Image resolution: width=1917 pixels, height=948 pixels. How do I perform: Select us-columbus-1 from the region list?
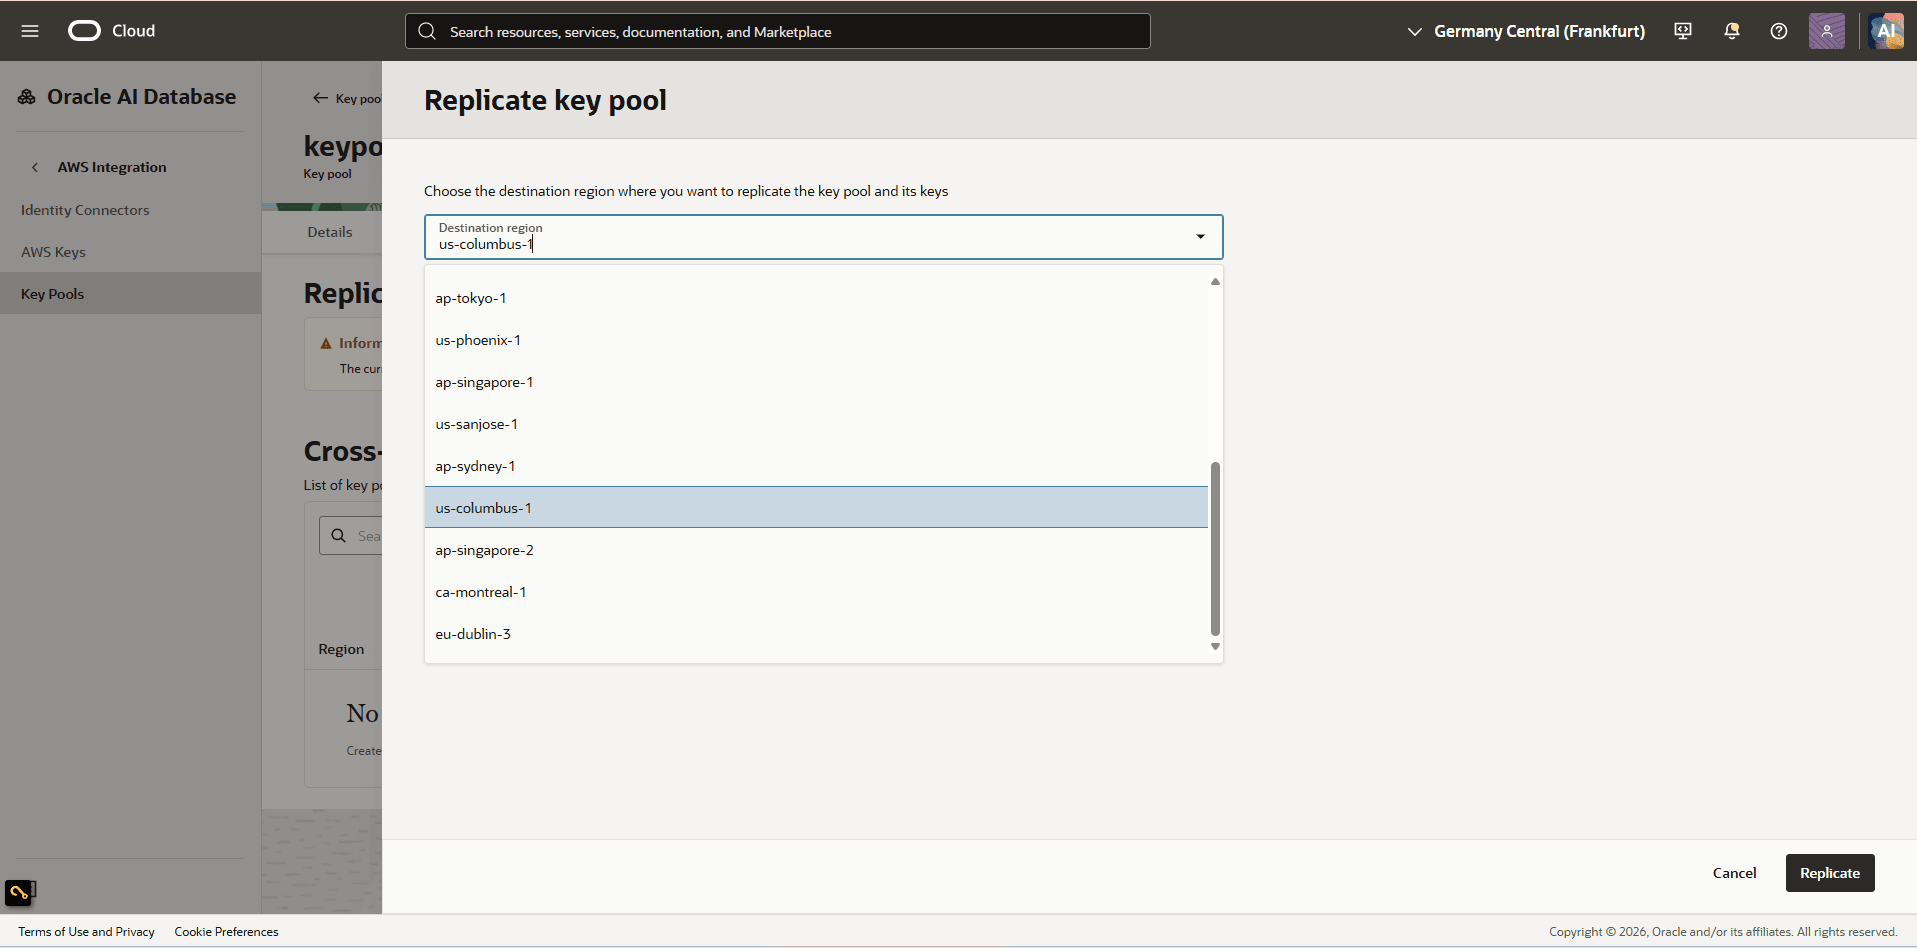pos(816,508)
